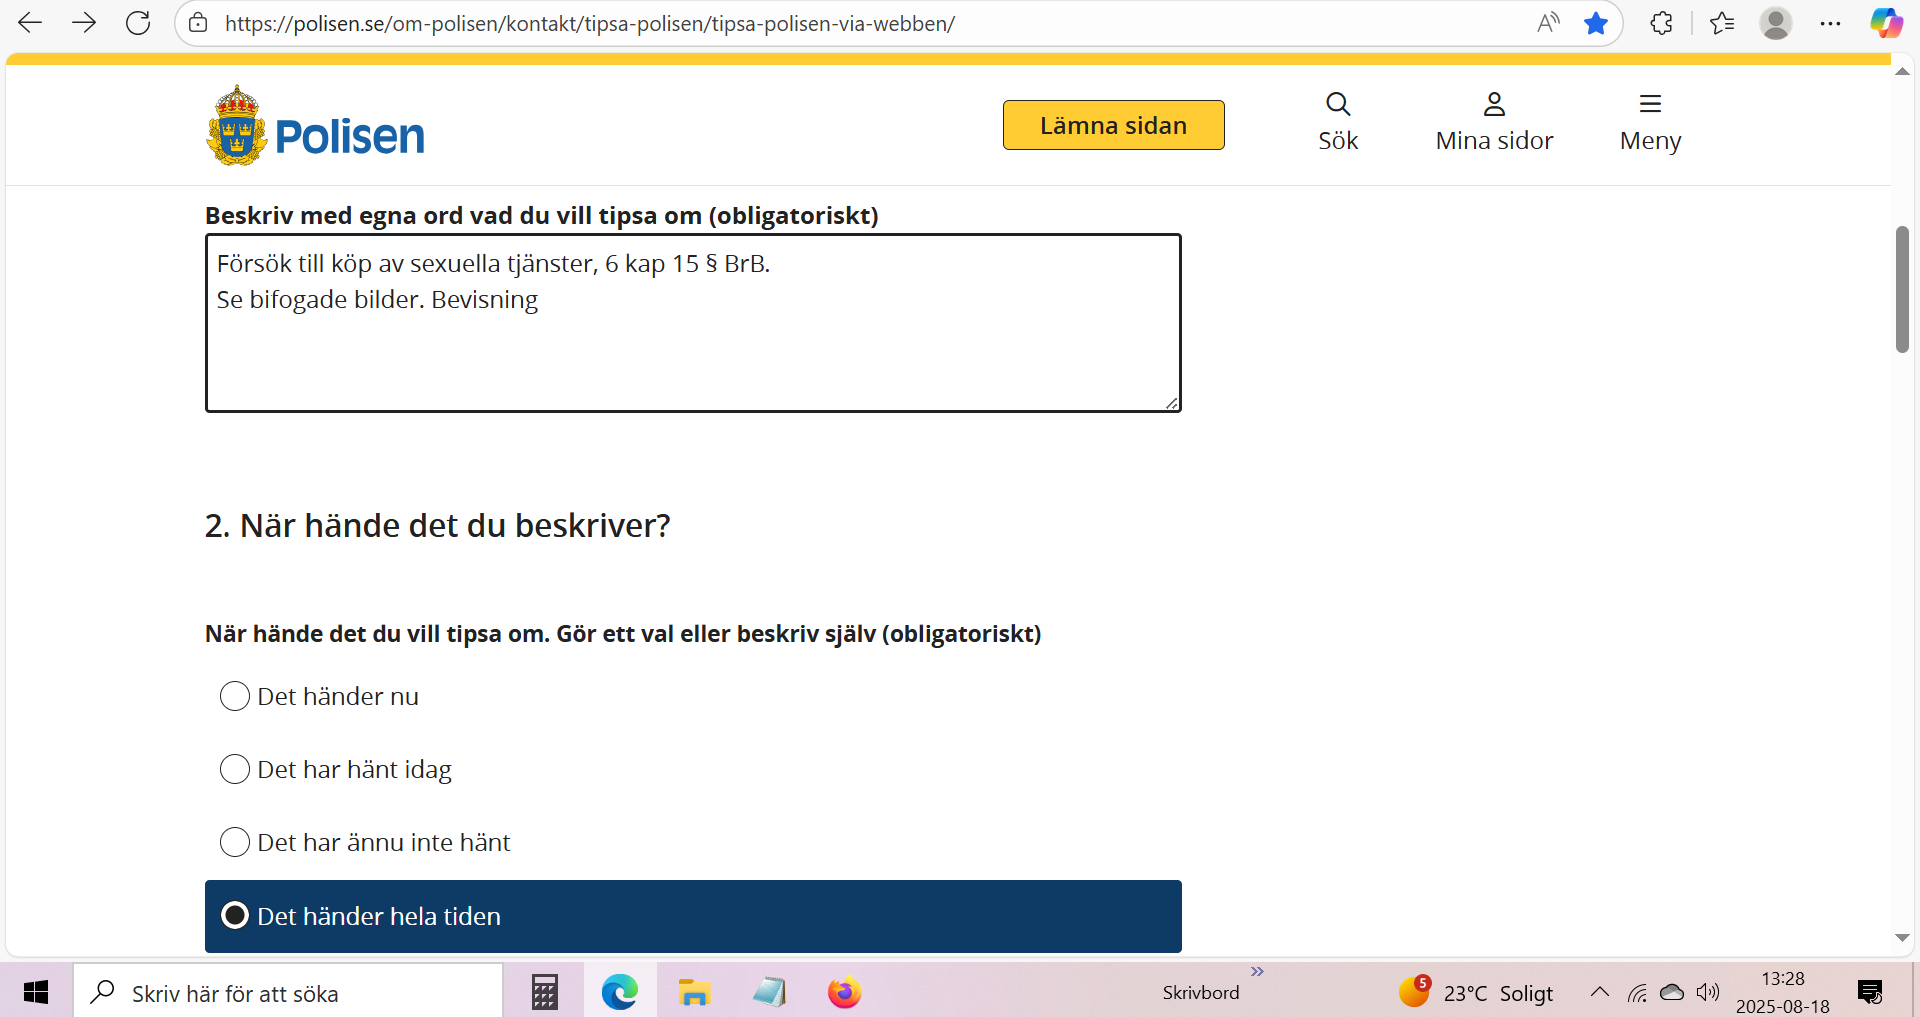Pick 'Det händer hela tiden' option
The image size is (1920, 1017).
pyautogui.click(x=235, y=916)
